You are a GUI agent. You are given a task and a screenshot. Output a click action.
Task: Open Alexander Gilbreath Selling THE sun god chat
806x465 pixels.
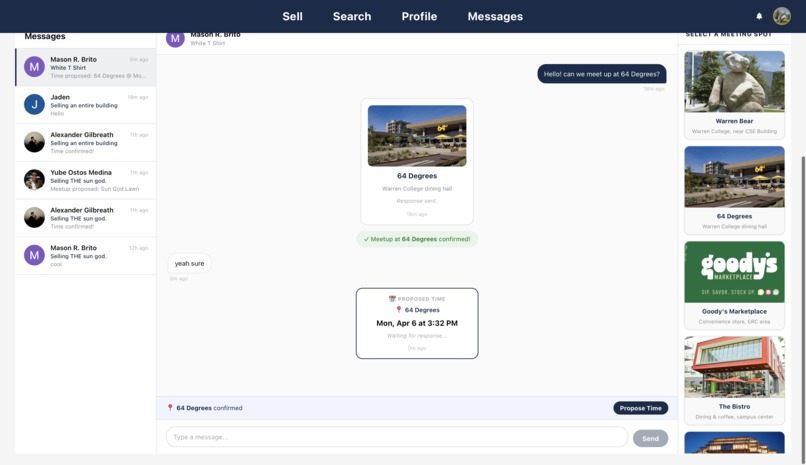pos(86,218)
